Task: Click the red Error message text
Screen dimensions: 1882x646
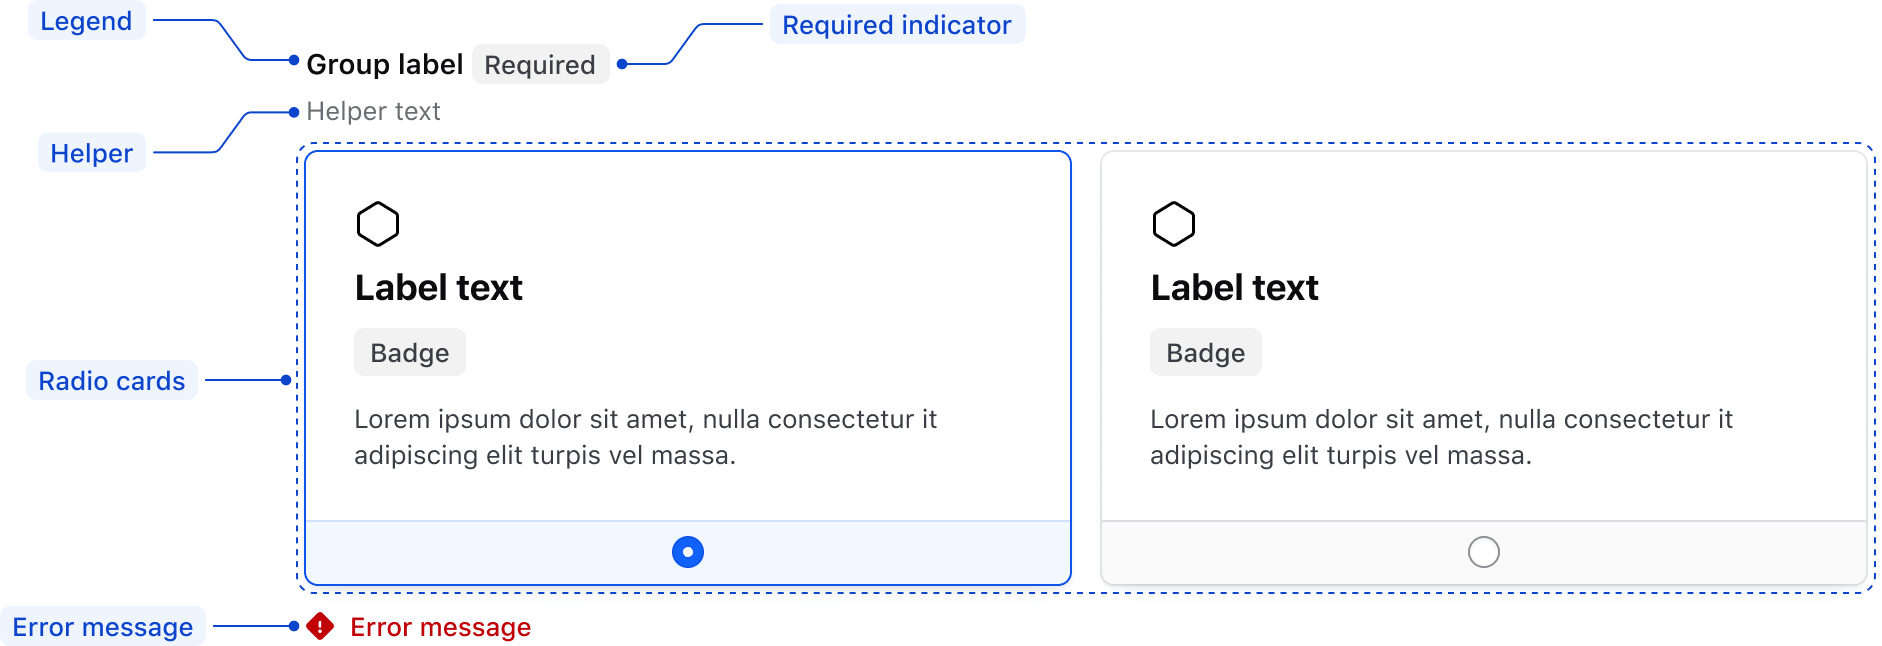Action: click(x=440, y=627)
